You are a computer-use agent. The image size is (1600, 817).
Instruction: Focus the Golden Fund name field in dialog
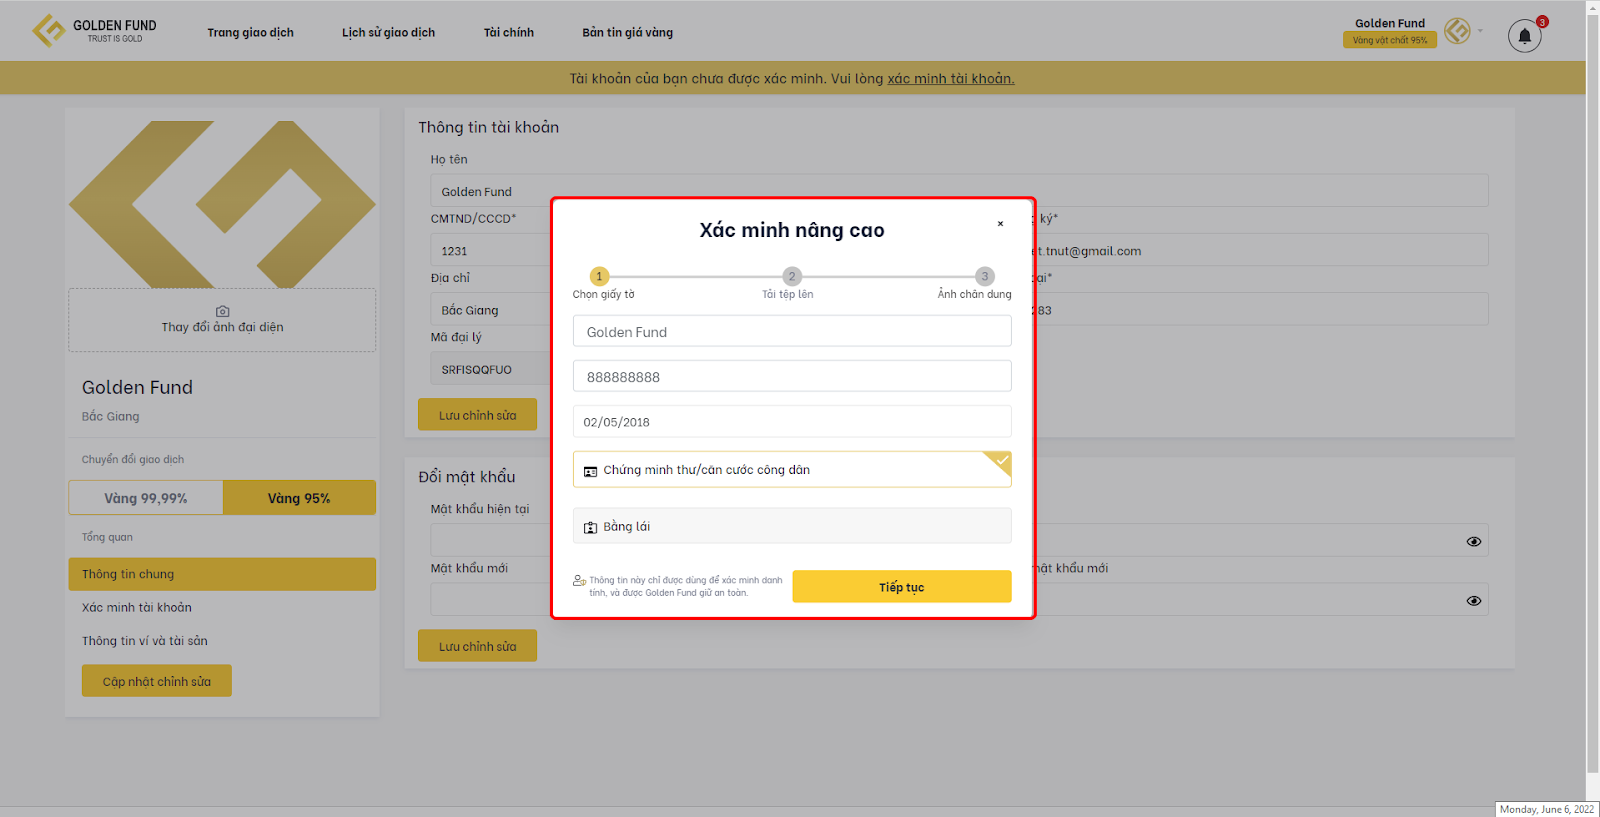click(x=792, y=331)
